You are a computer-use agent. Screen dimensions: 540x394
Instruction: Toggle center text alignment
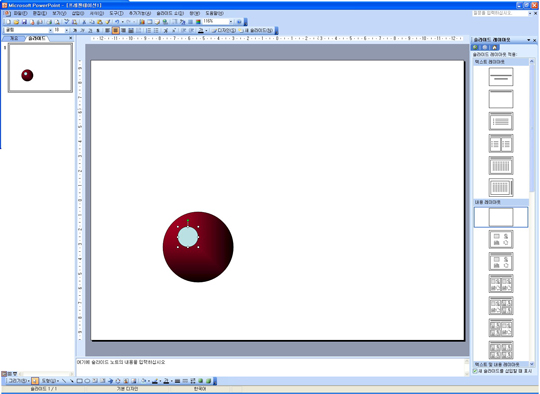[115, 30]
